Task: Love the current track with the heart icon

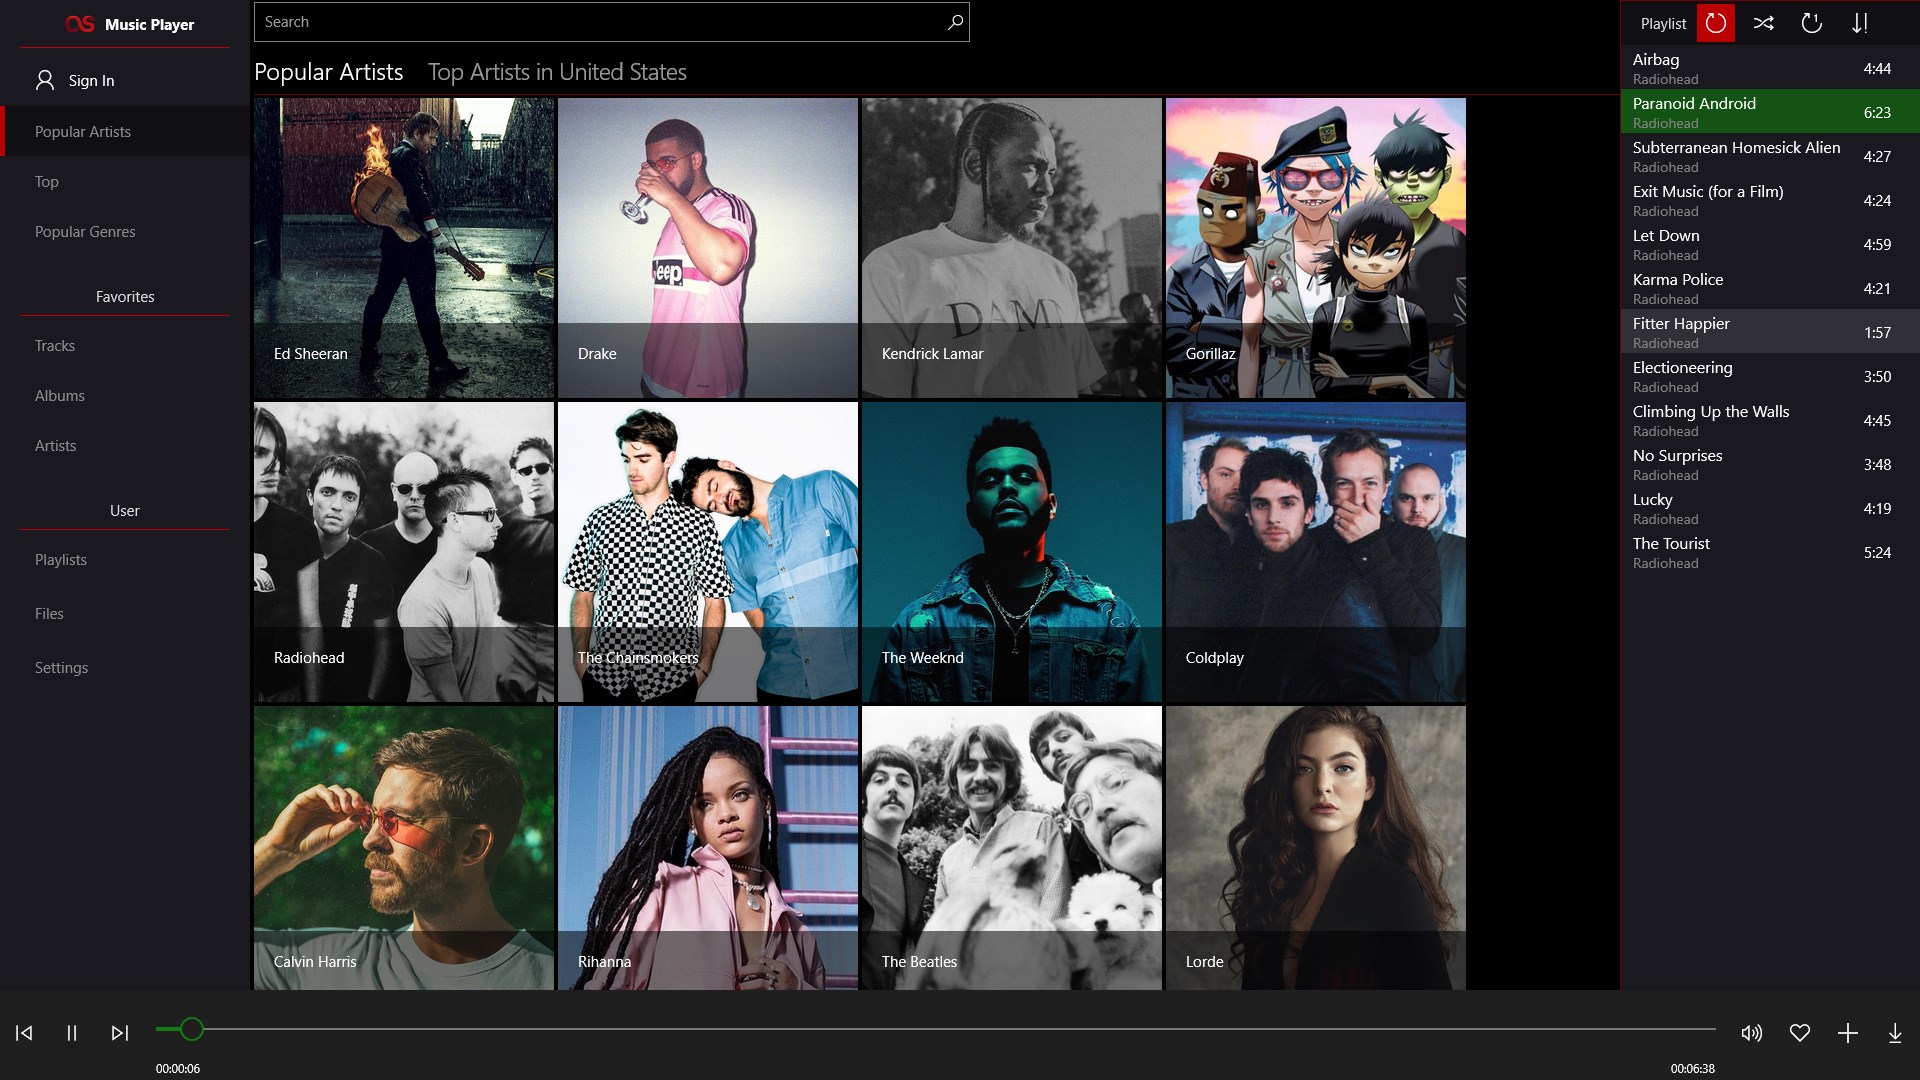Action: click(x=1800, y=1033)
